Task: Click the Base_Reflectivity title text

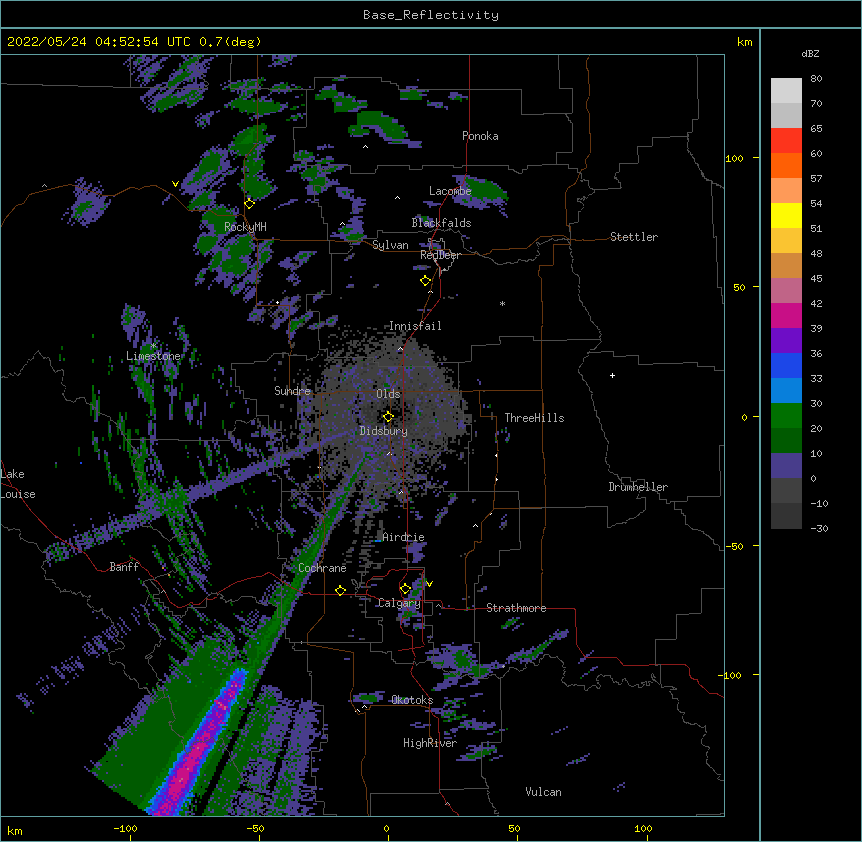Action: [x=431, y=15]
